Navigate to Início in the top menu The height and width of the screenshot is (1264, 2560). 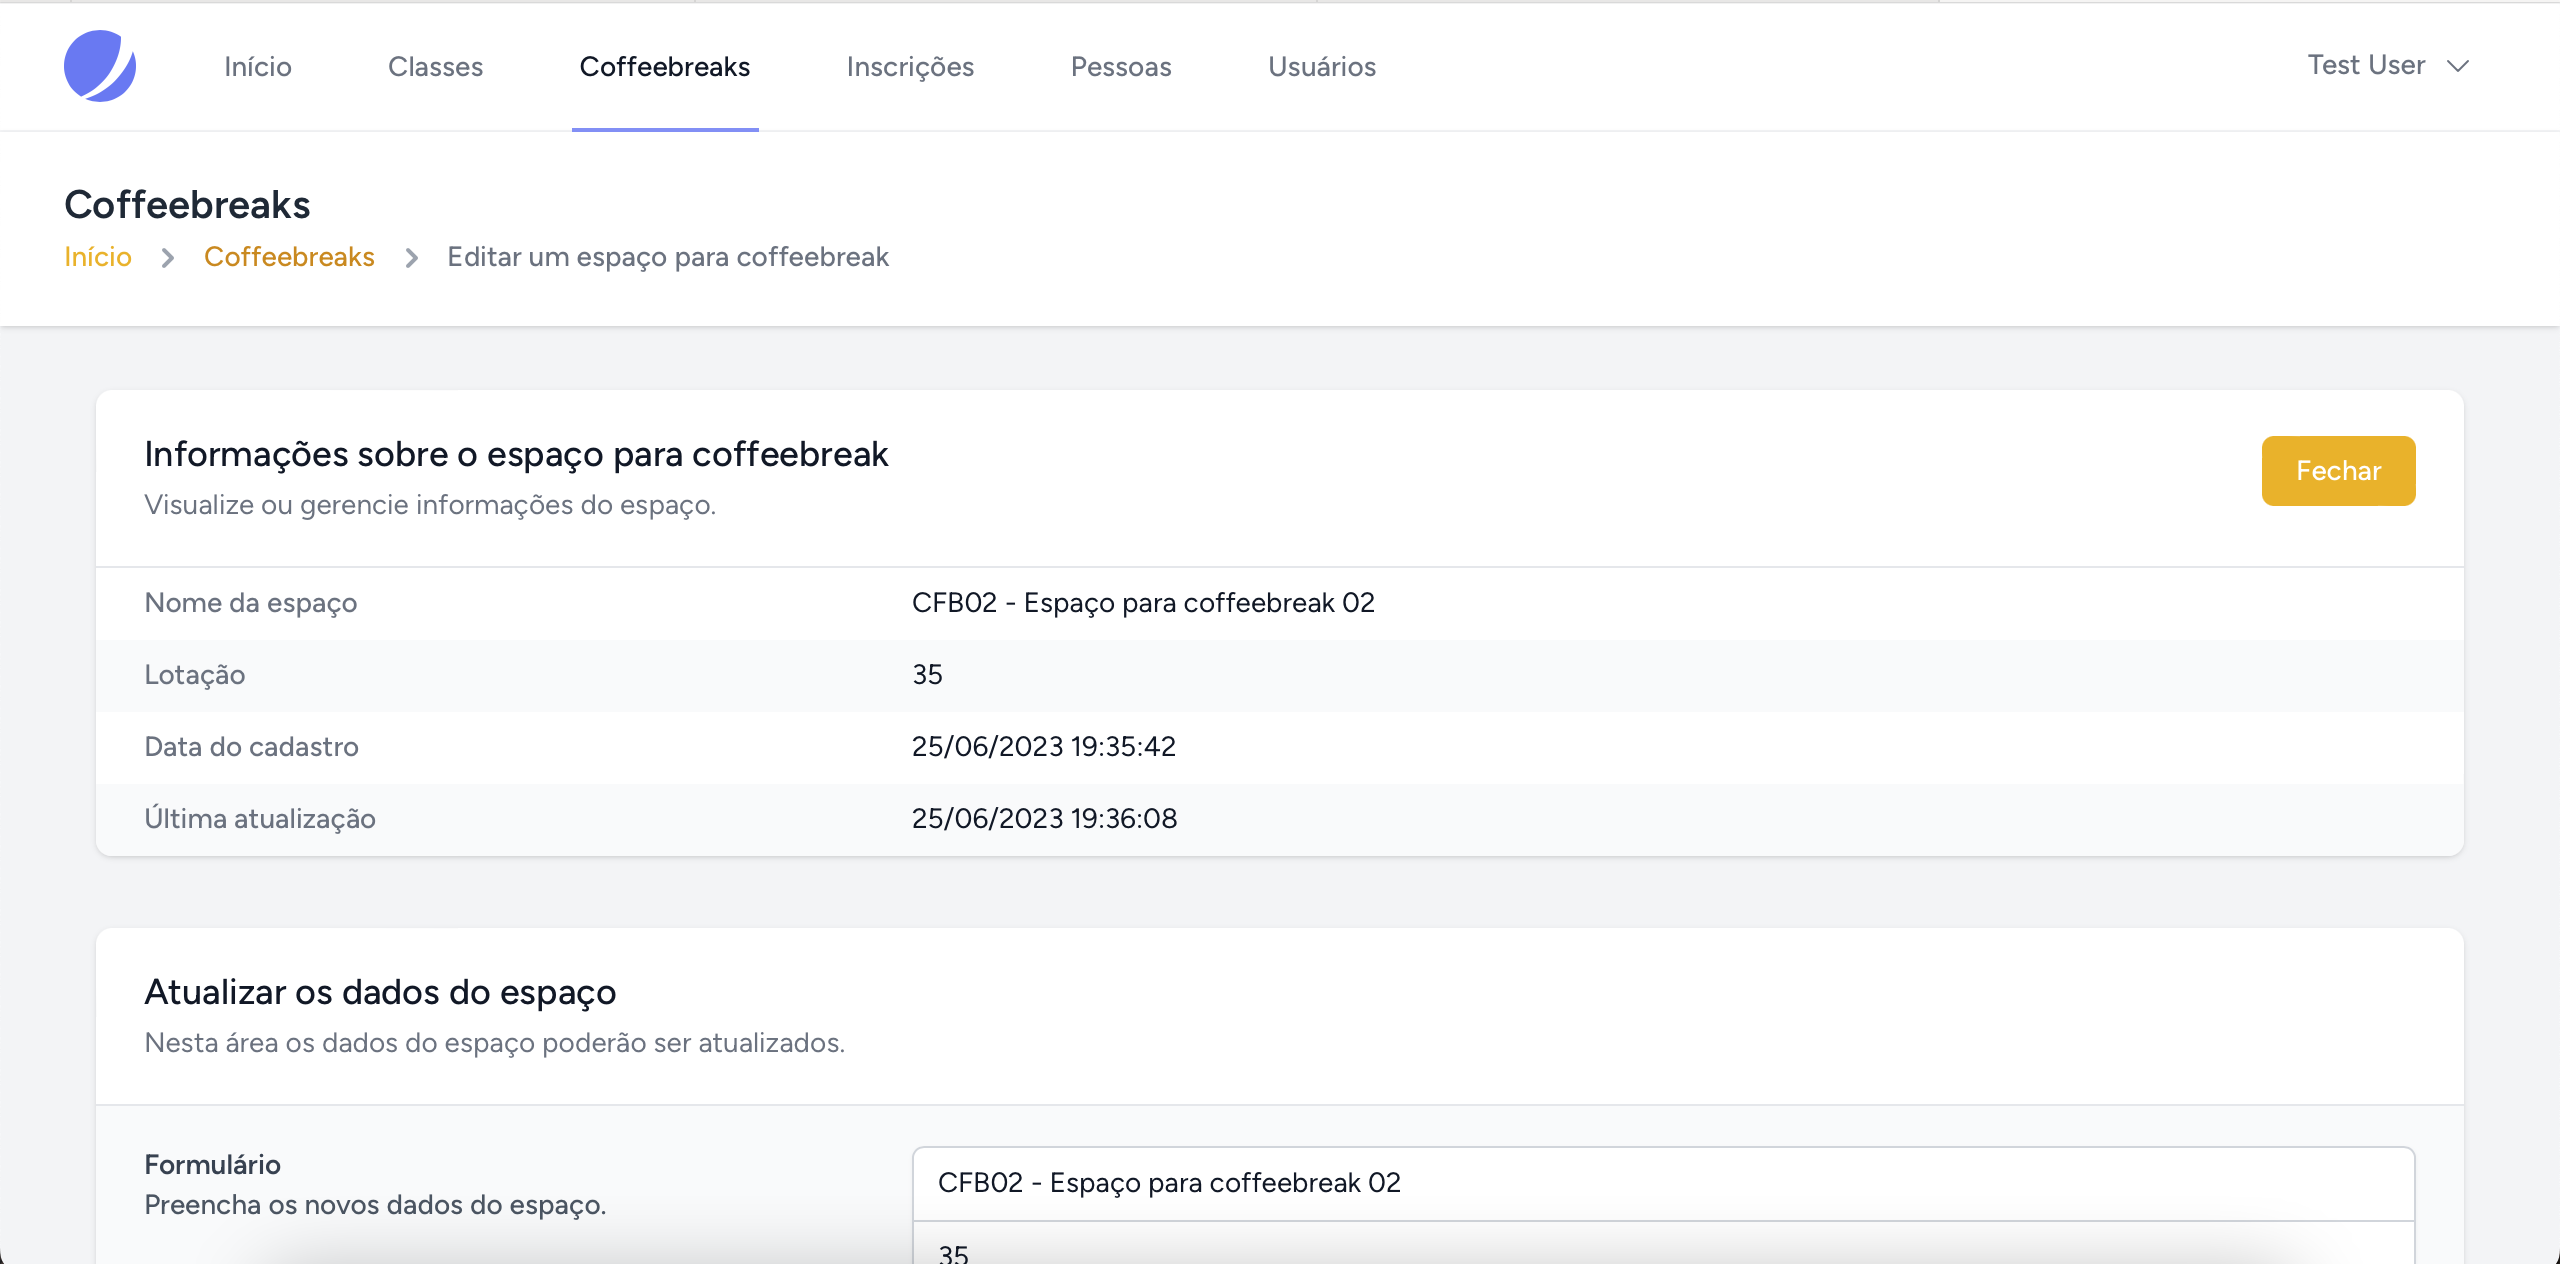pyautogui.click(x=256, y=66)
